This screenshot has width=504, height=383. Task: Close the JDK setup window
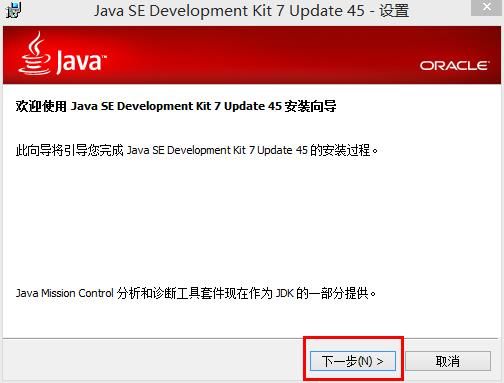click(486, 7)
